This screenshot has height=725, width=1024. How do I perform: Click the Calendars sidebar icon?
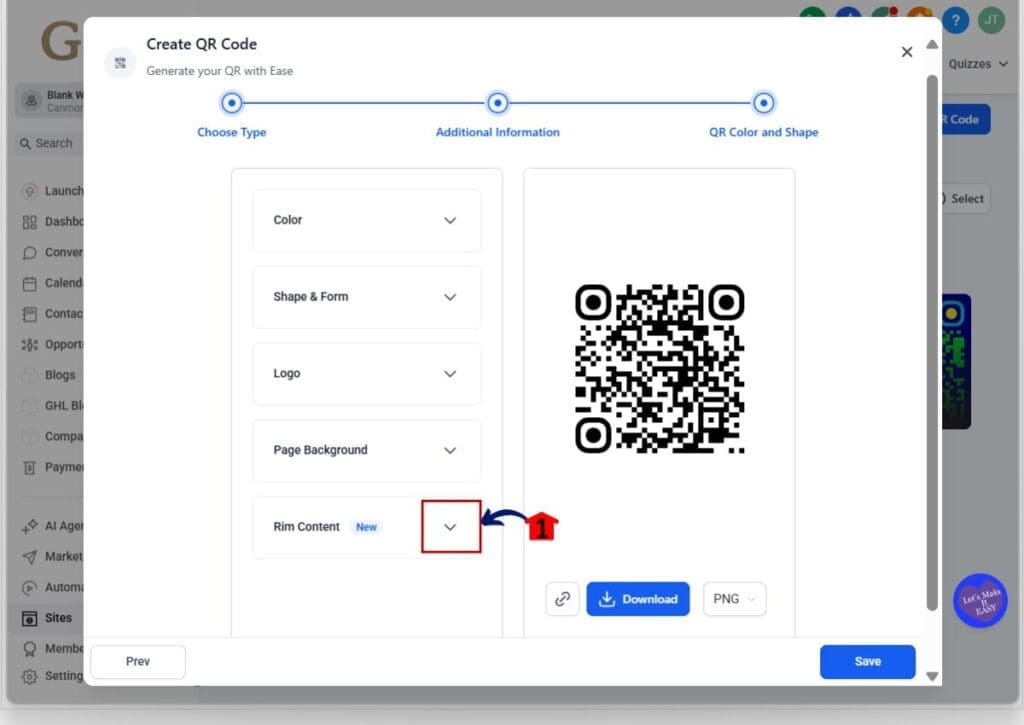29,283
